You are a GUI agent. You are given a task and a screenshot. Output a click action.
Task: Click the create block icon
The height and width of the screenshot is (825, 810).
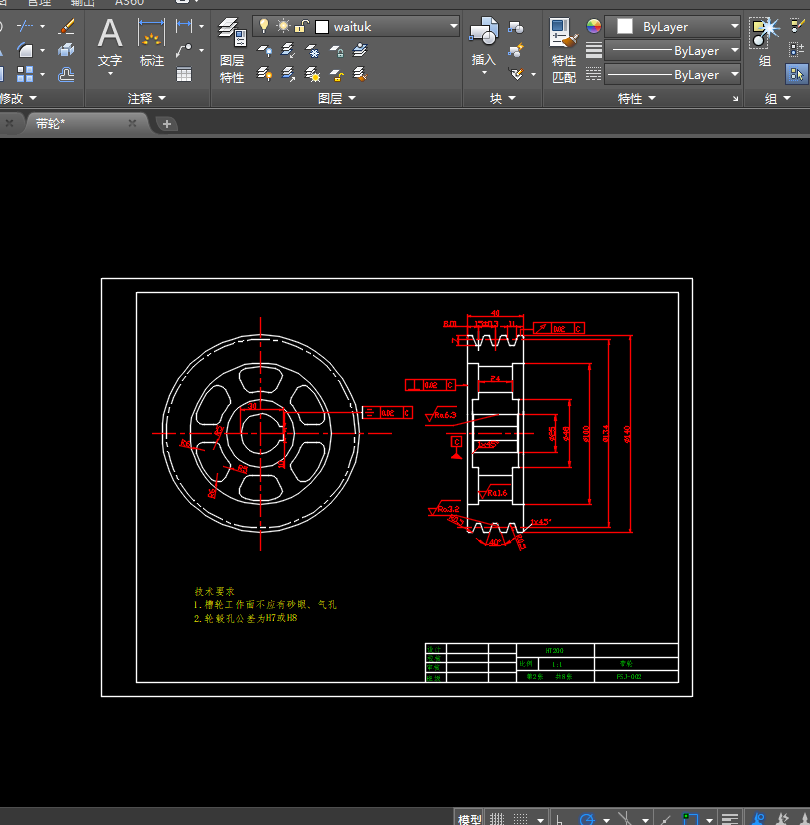coord(516,26)
